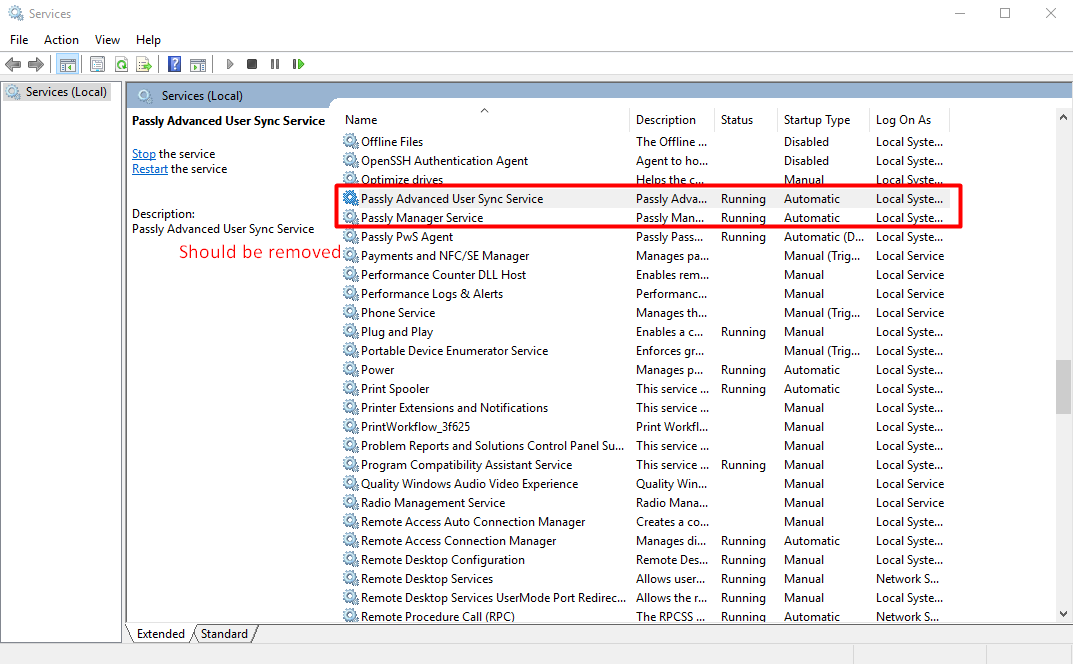Click gear icon of Print Spooler service
Viewport: 1073px width, 664px height.
pos(350,388)
